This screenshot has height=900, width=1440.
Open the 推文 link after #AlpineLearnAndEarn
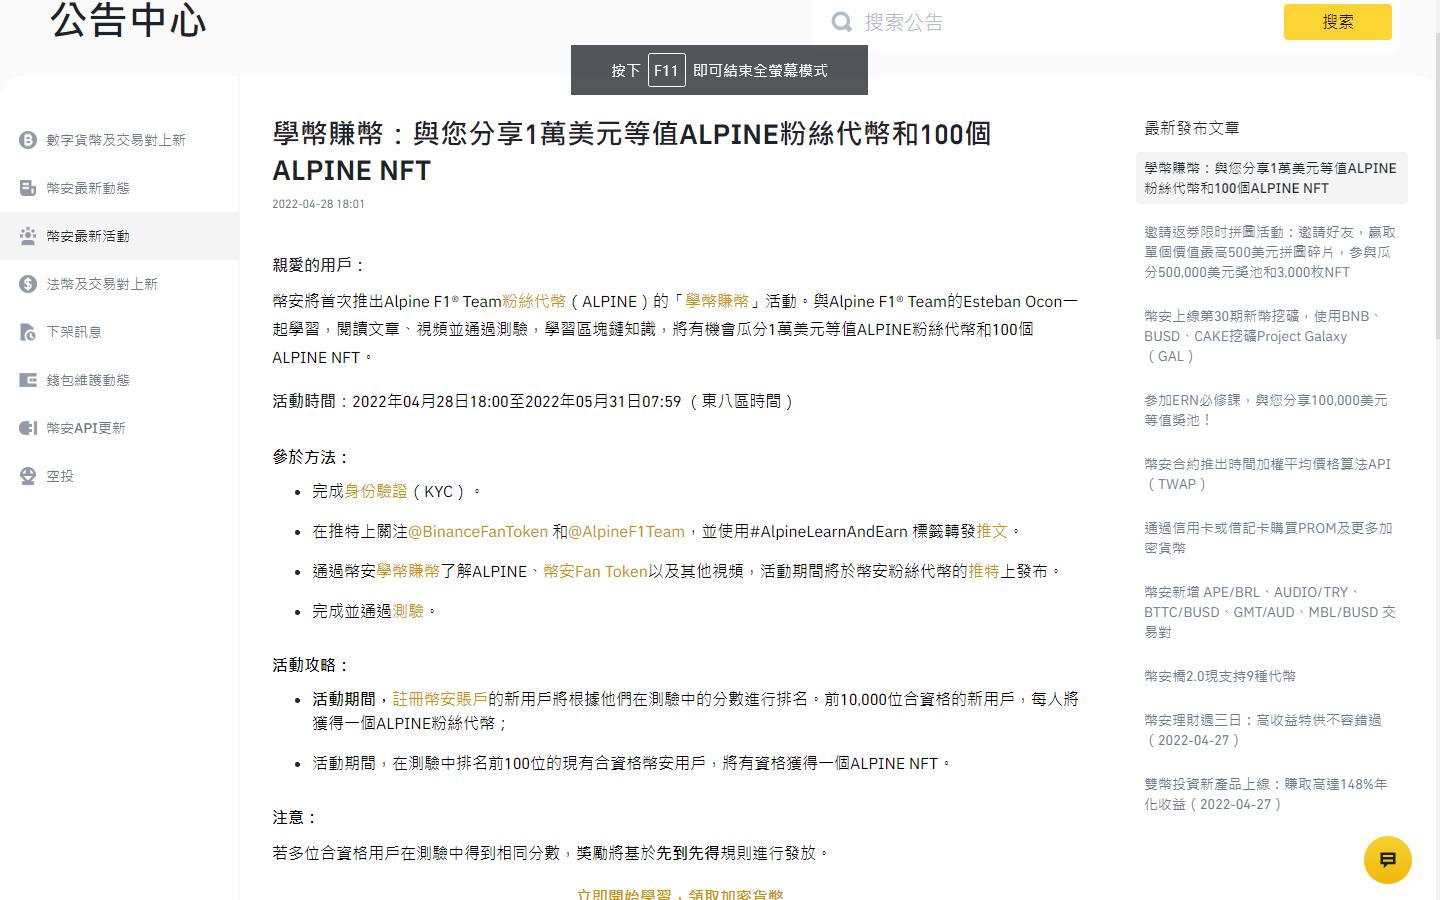point(992,531)
